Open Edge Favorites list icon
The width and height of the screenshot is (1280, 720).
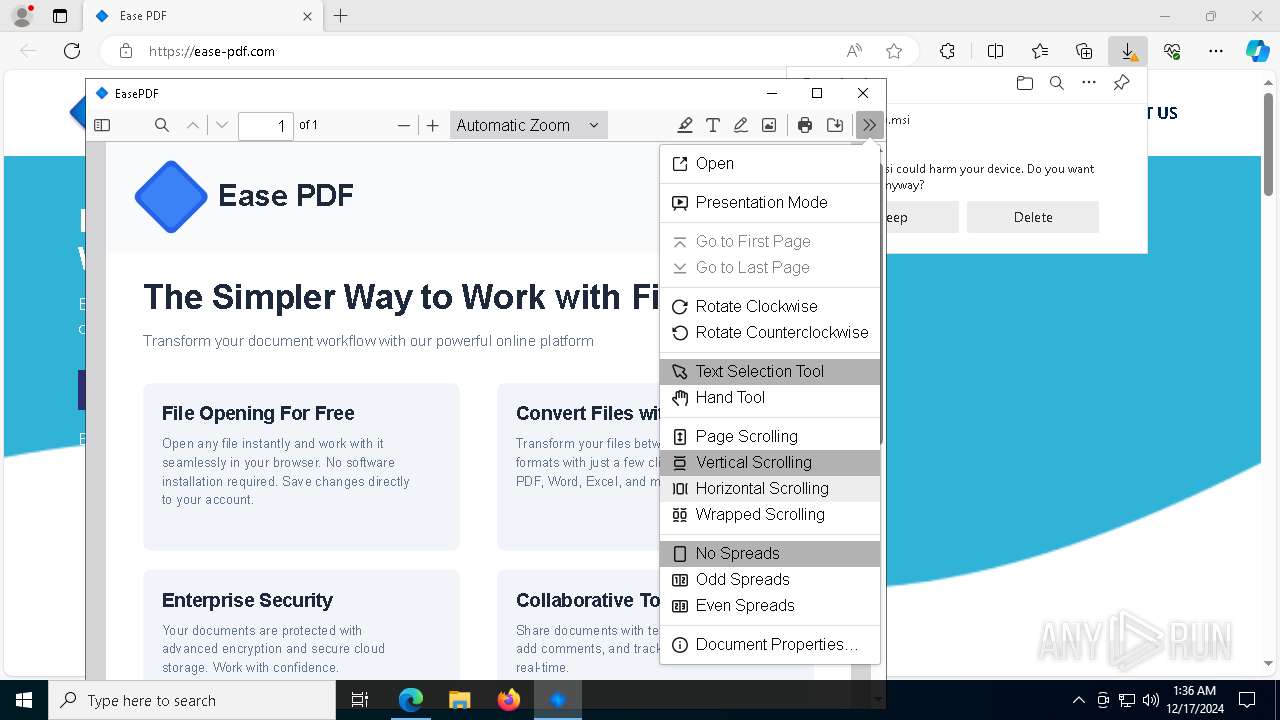(1040, 51)
